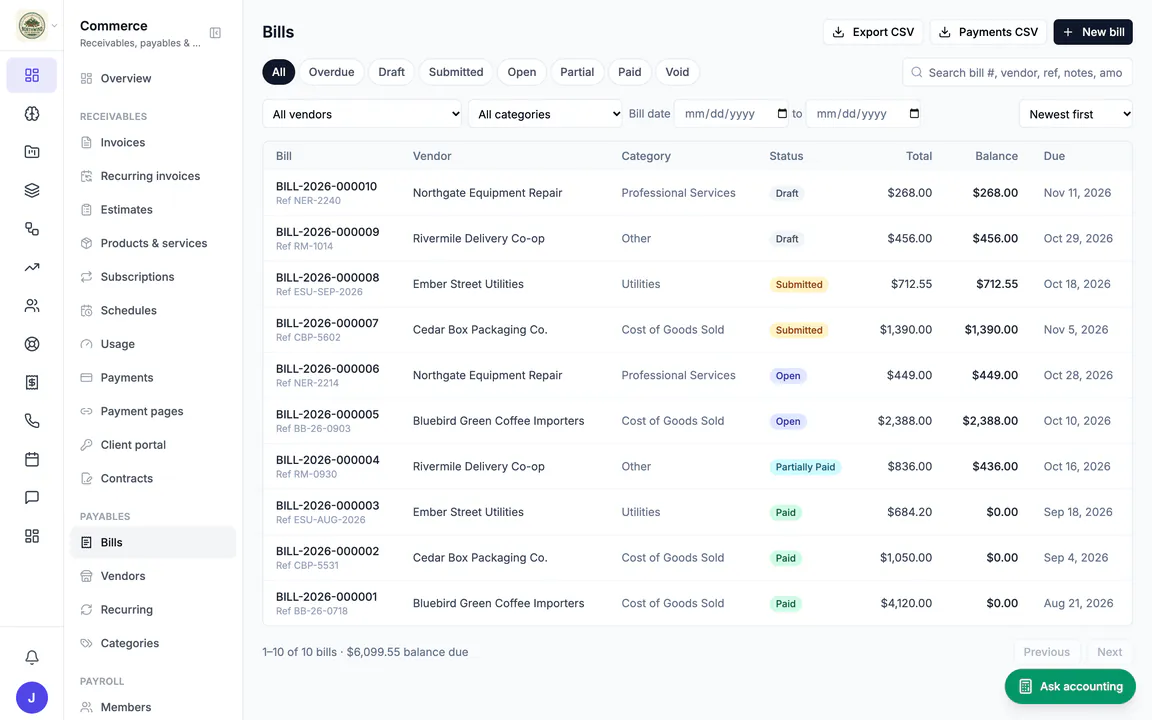This screenshot has height=720, width=1152.
Task: Open Products & services in sidebar
Action: (153, 243)
